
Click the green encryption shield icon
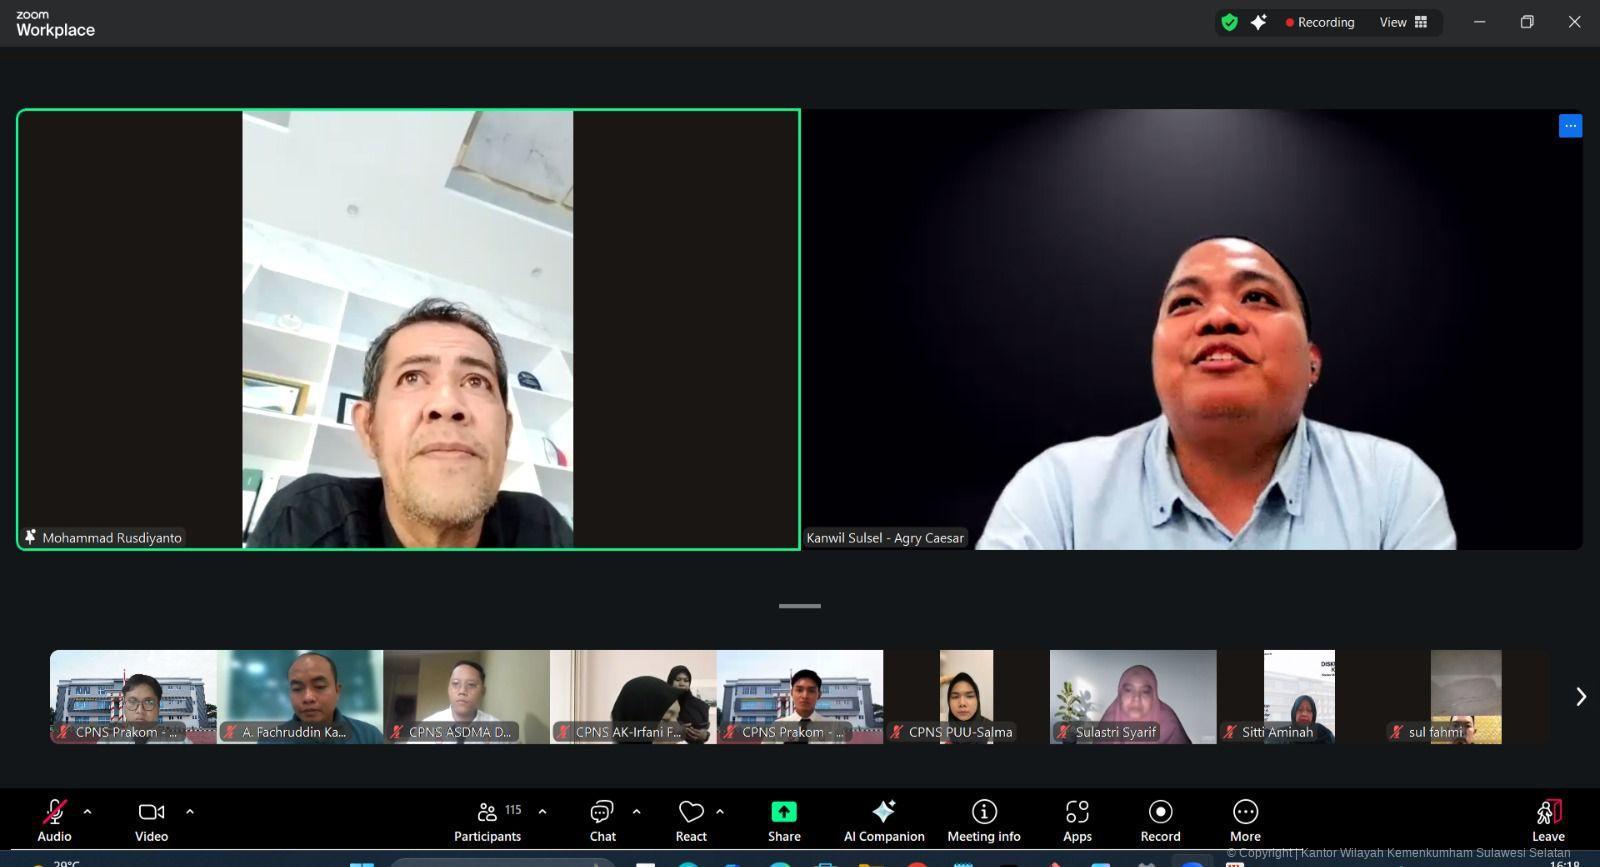coord(1230,22)
